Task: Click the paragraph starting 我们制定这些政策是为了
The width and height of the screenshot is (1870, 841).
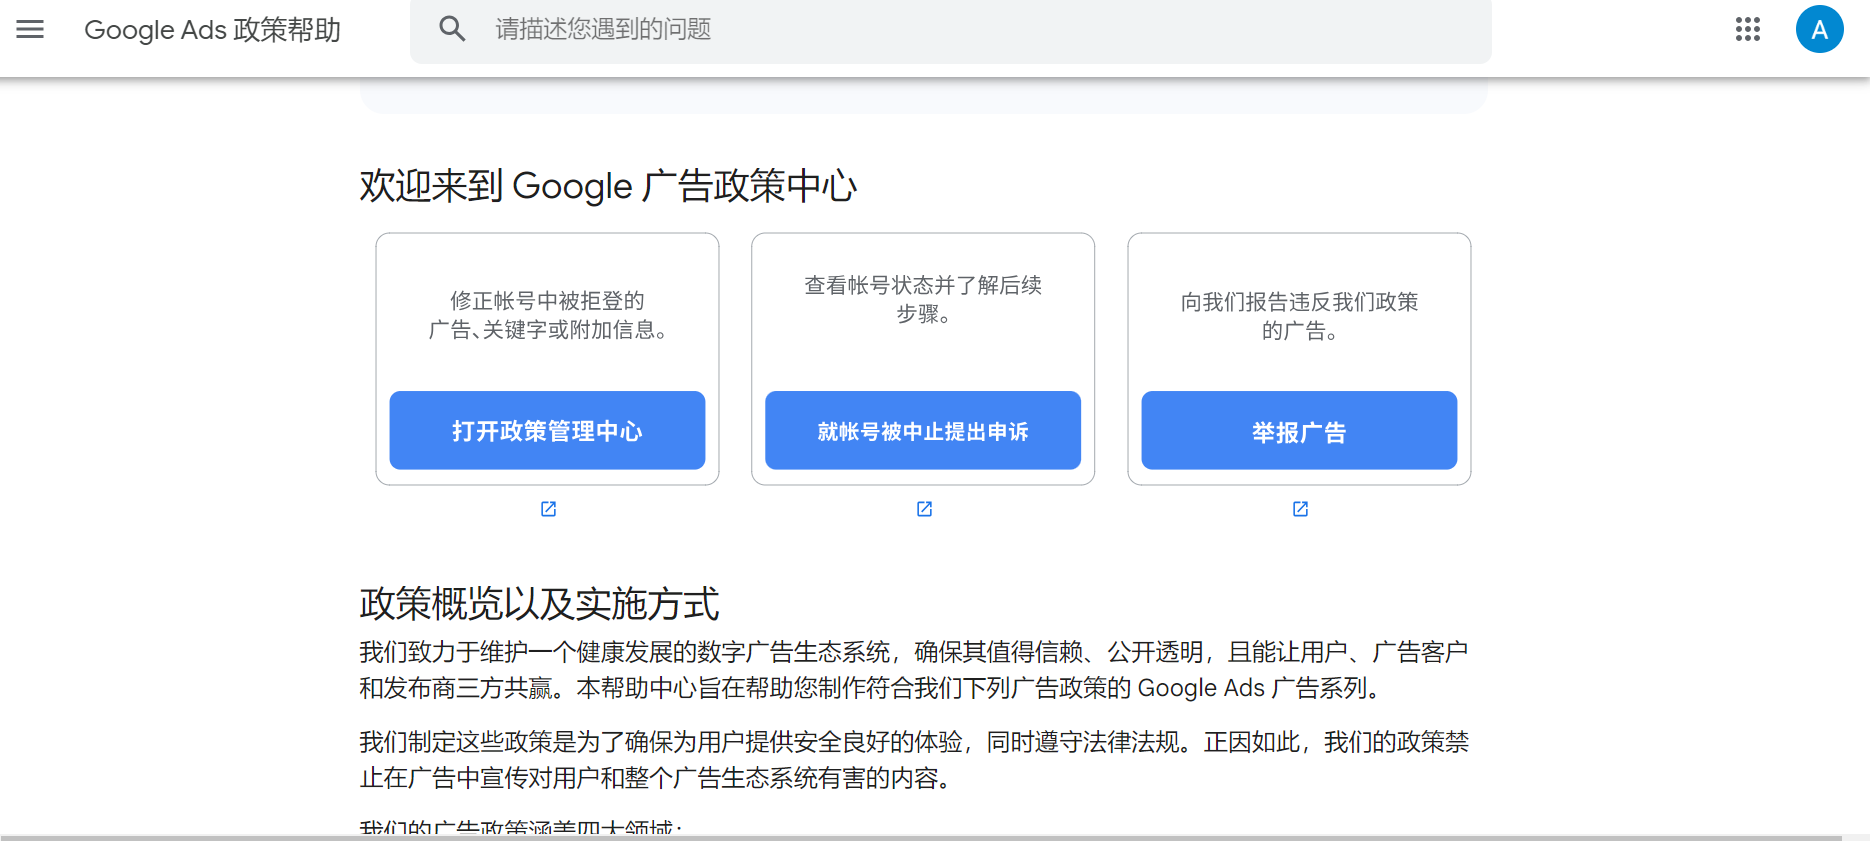Action: [x=914, y=760]
